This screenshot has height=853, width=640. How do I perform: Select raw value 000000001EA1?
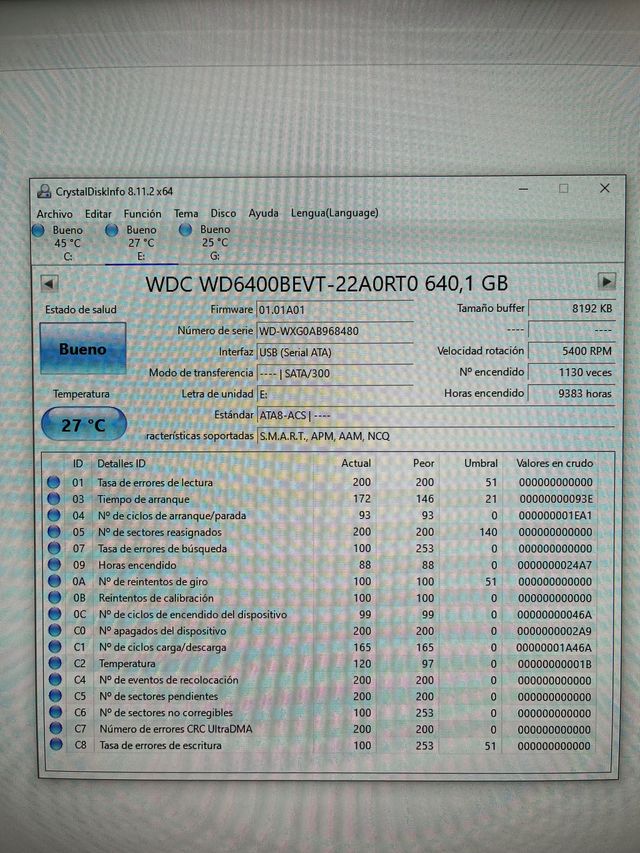point(555,515)
